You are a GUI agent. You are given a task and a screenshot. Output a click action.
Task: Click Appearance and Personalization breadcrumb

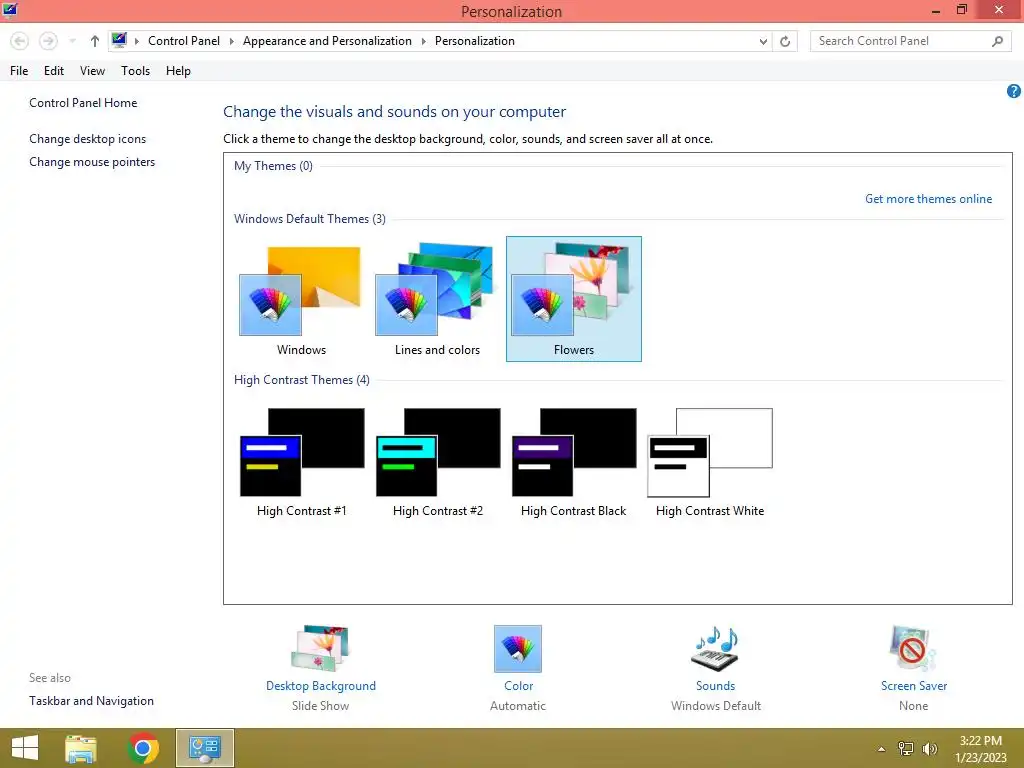[x=327, y=40]
